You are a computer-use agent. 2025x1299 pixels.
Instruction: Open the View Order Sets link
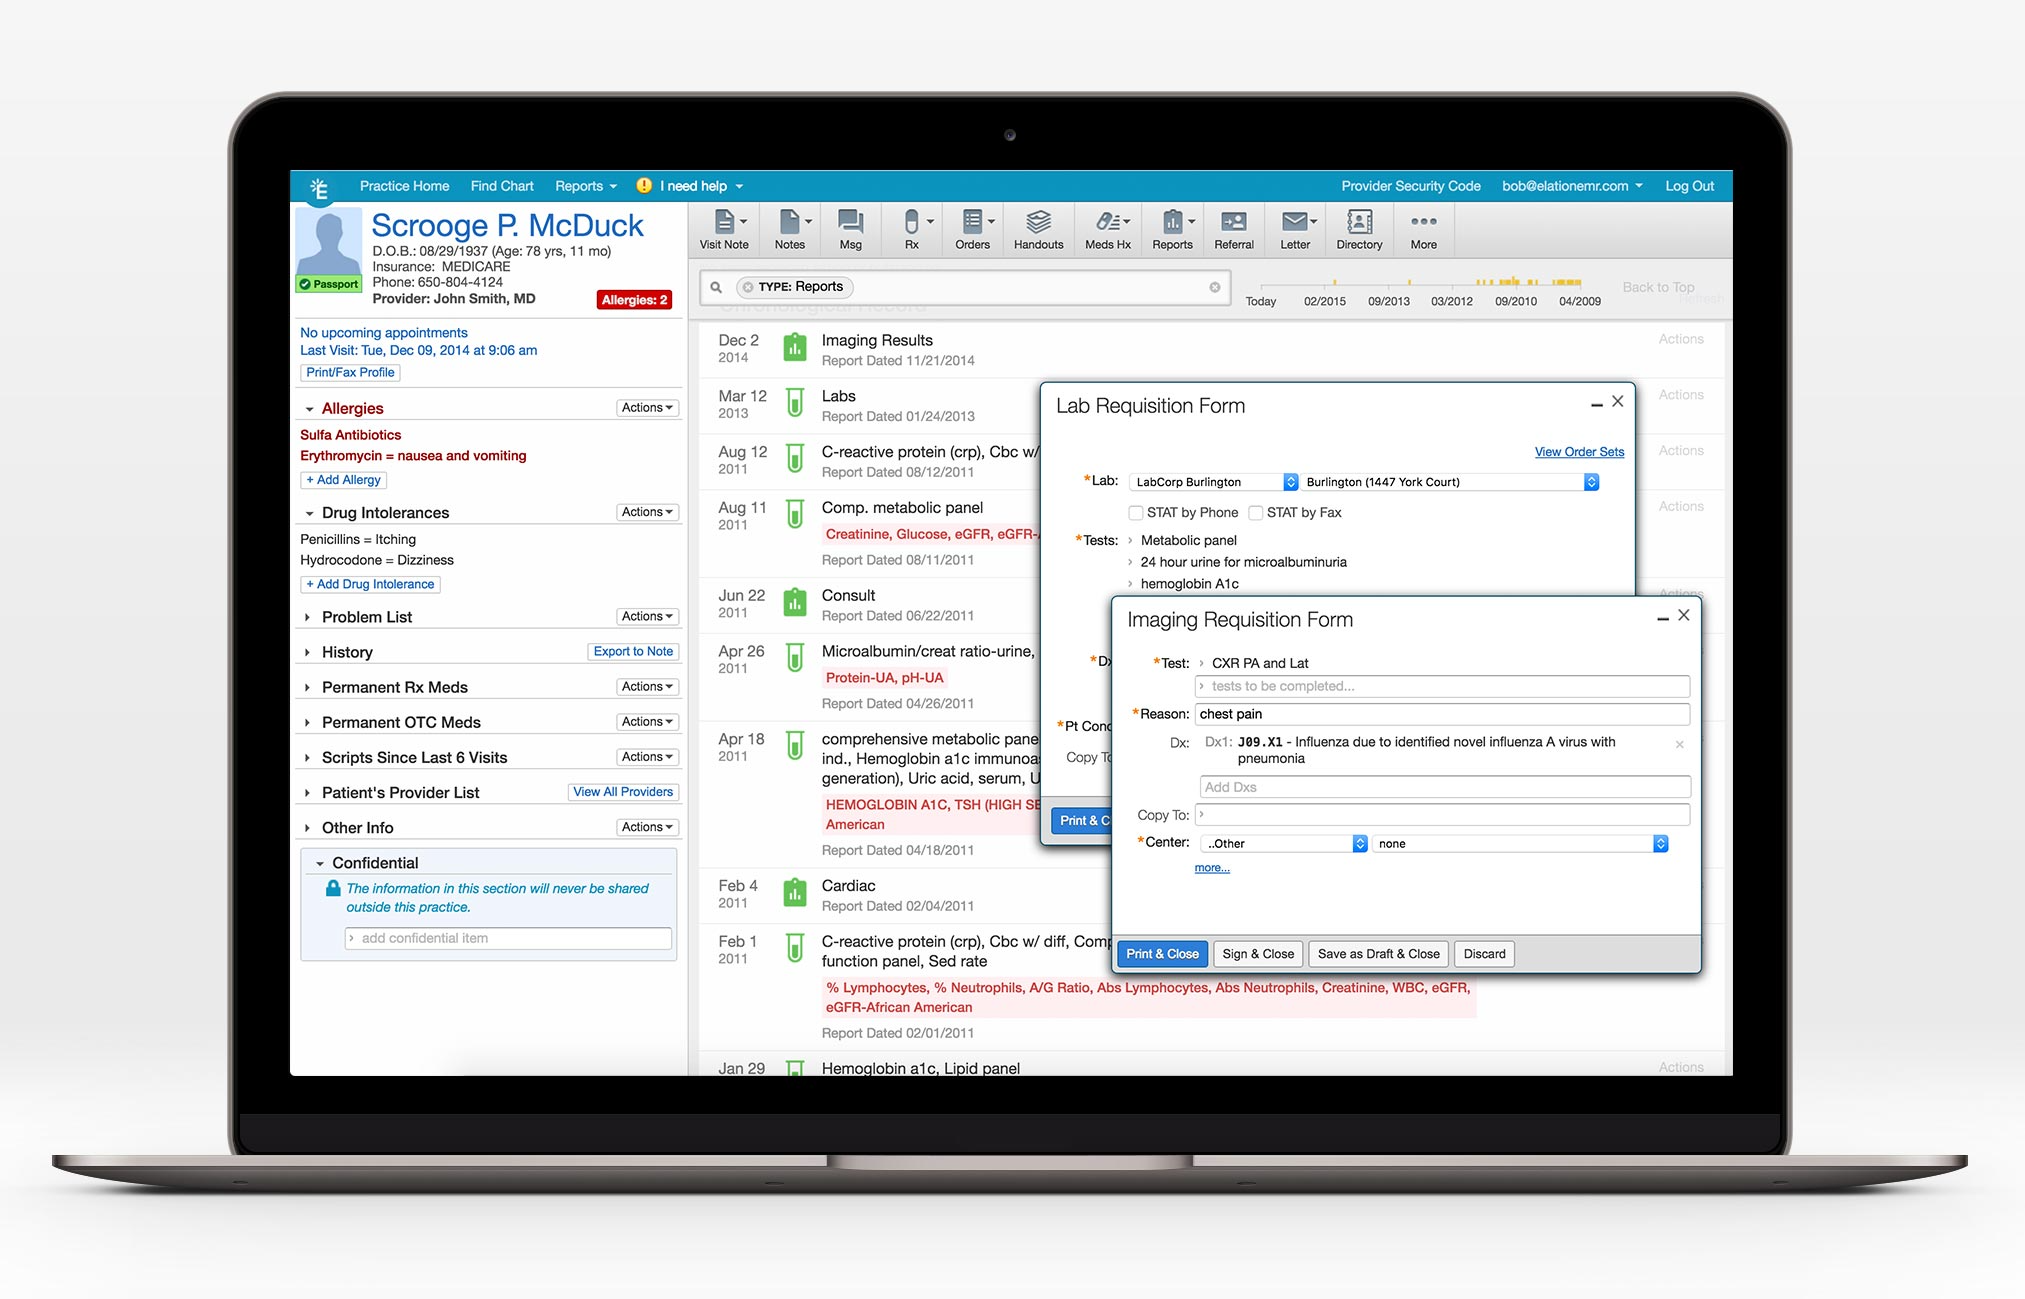point(1579,452)
